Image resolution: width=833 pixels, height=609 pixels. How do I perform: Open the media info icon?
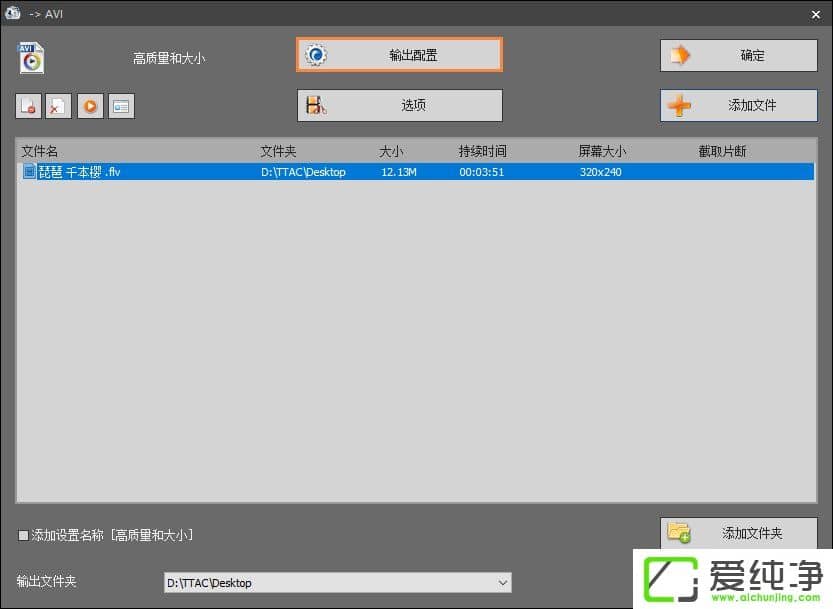pos(121,105)
